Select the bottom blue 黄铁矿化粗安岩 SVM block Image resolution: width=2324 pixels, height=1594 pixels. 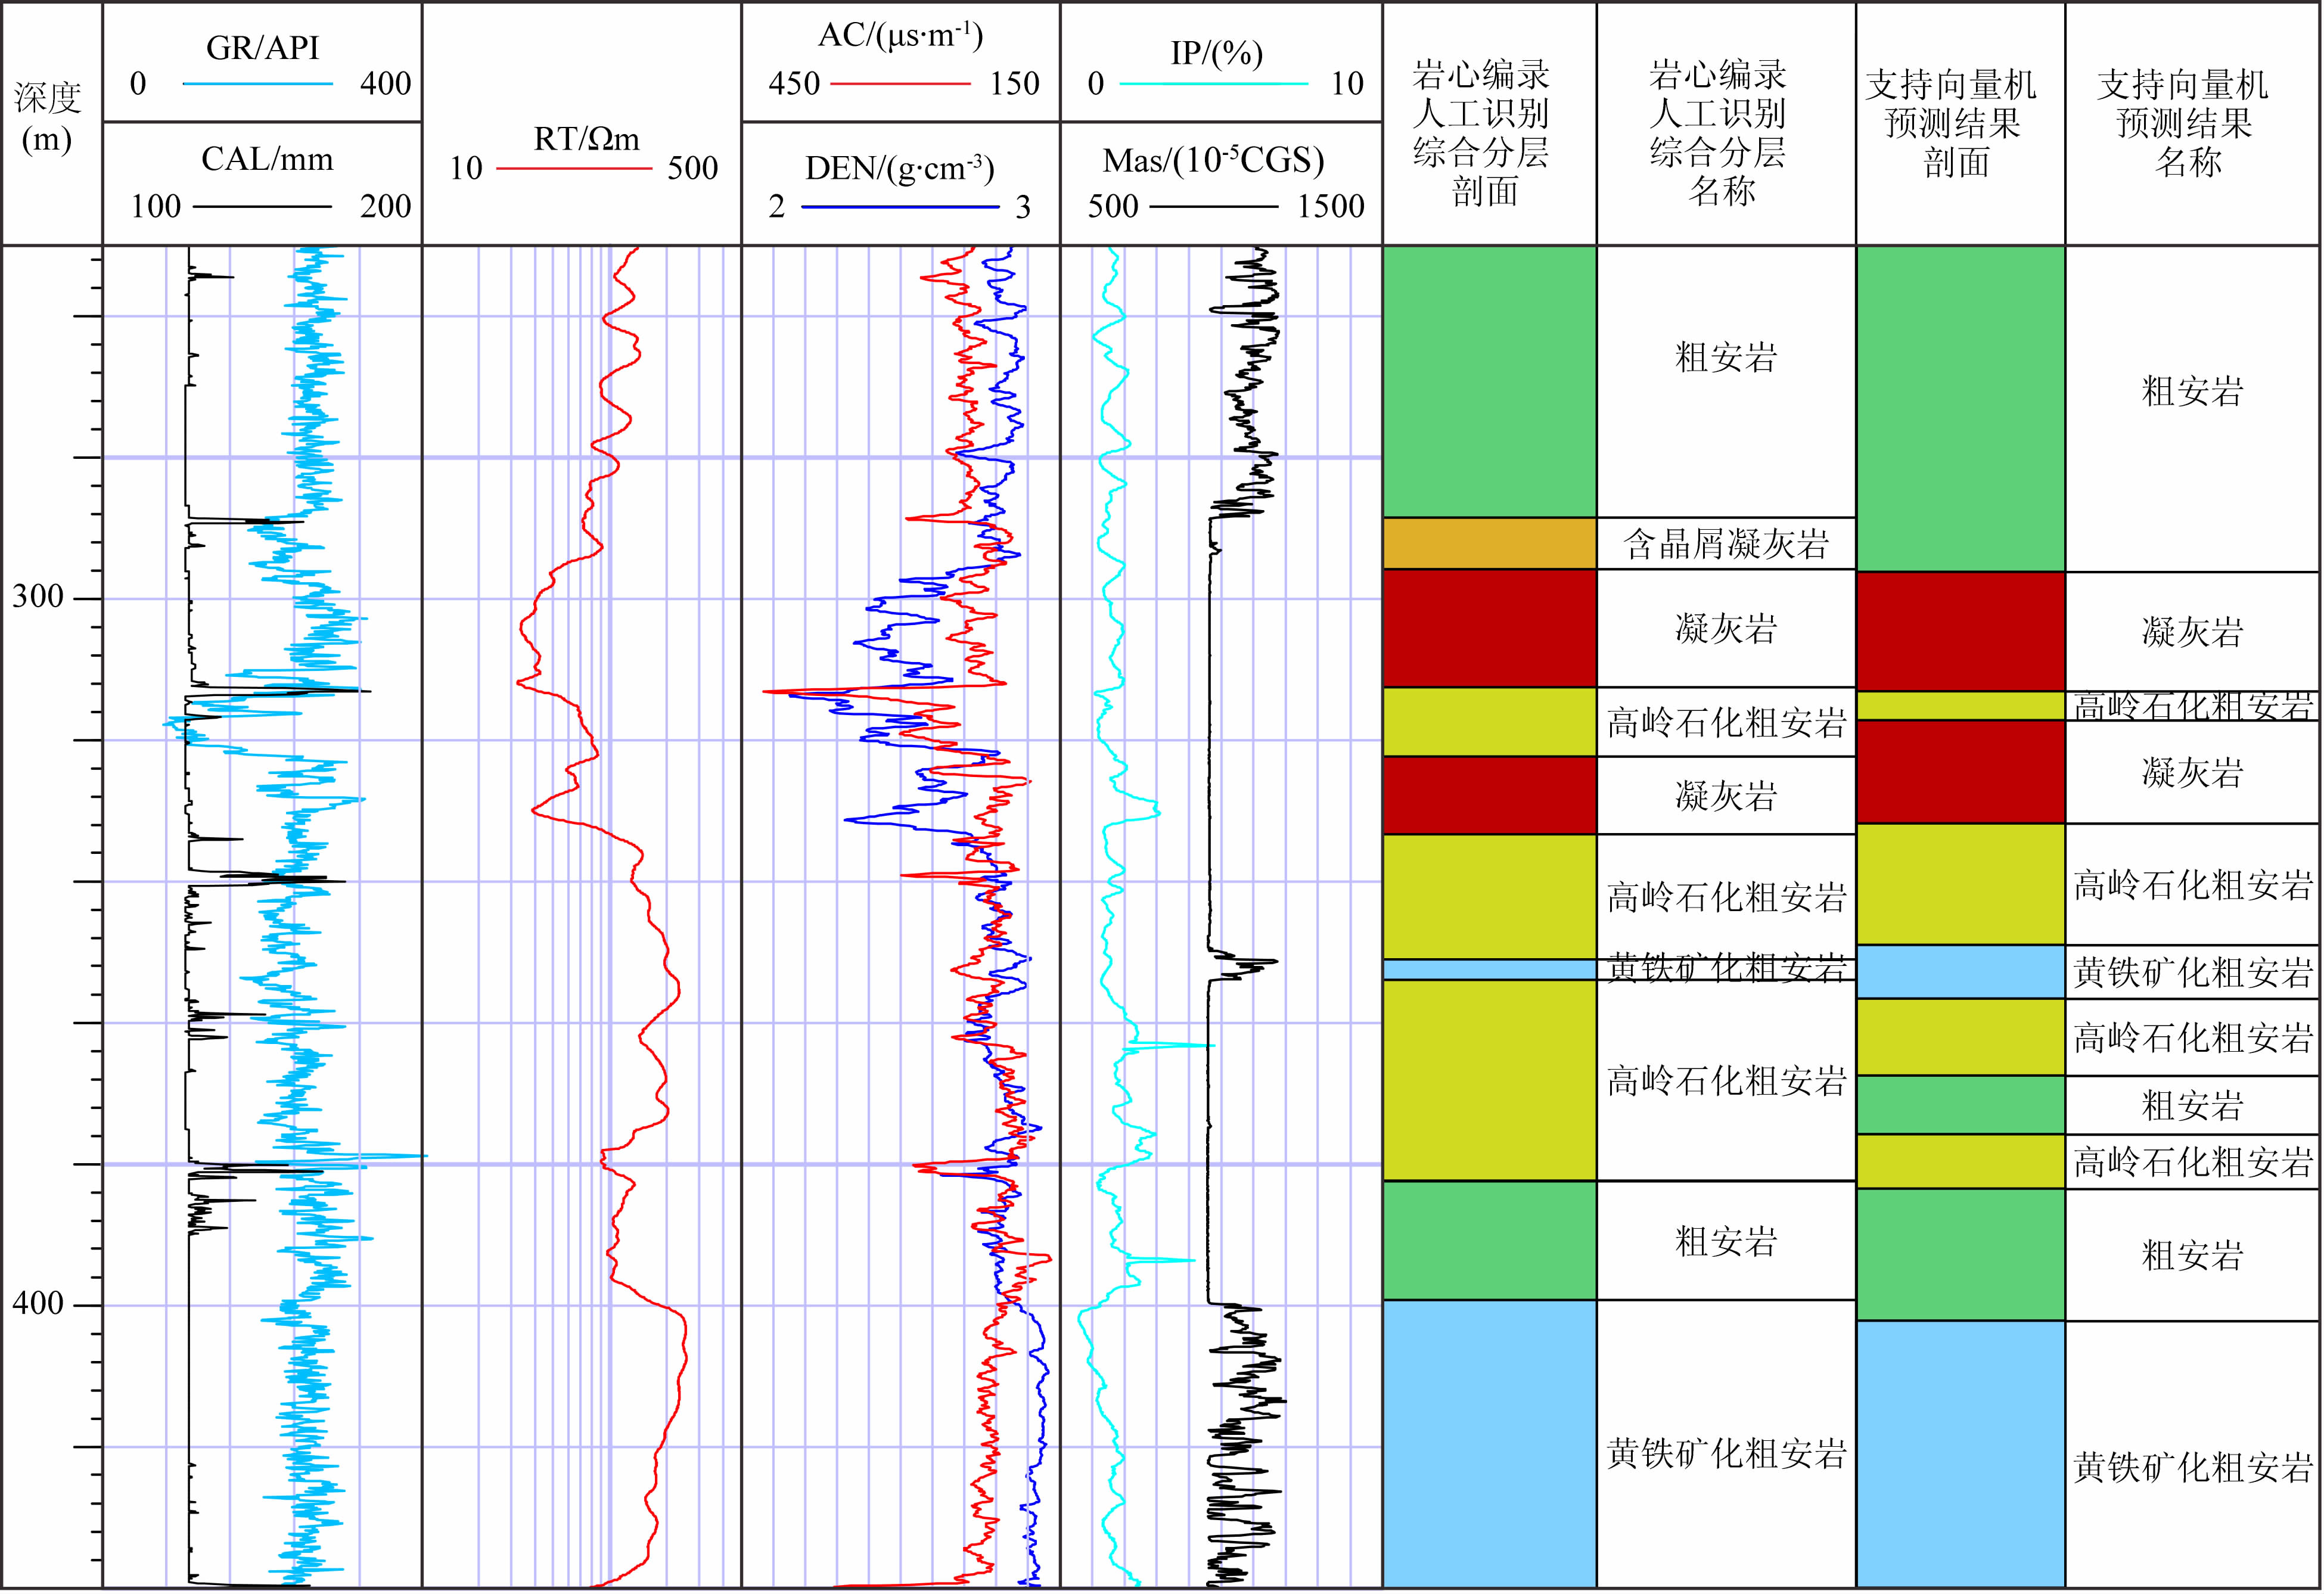pos(1960,1455)
